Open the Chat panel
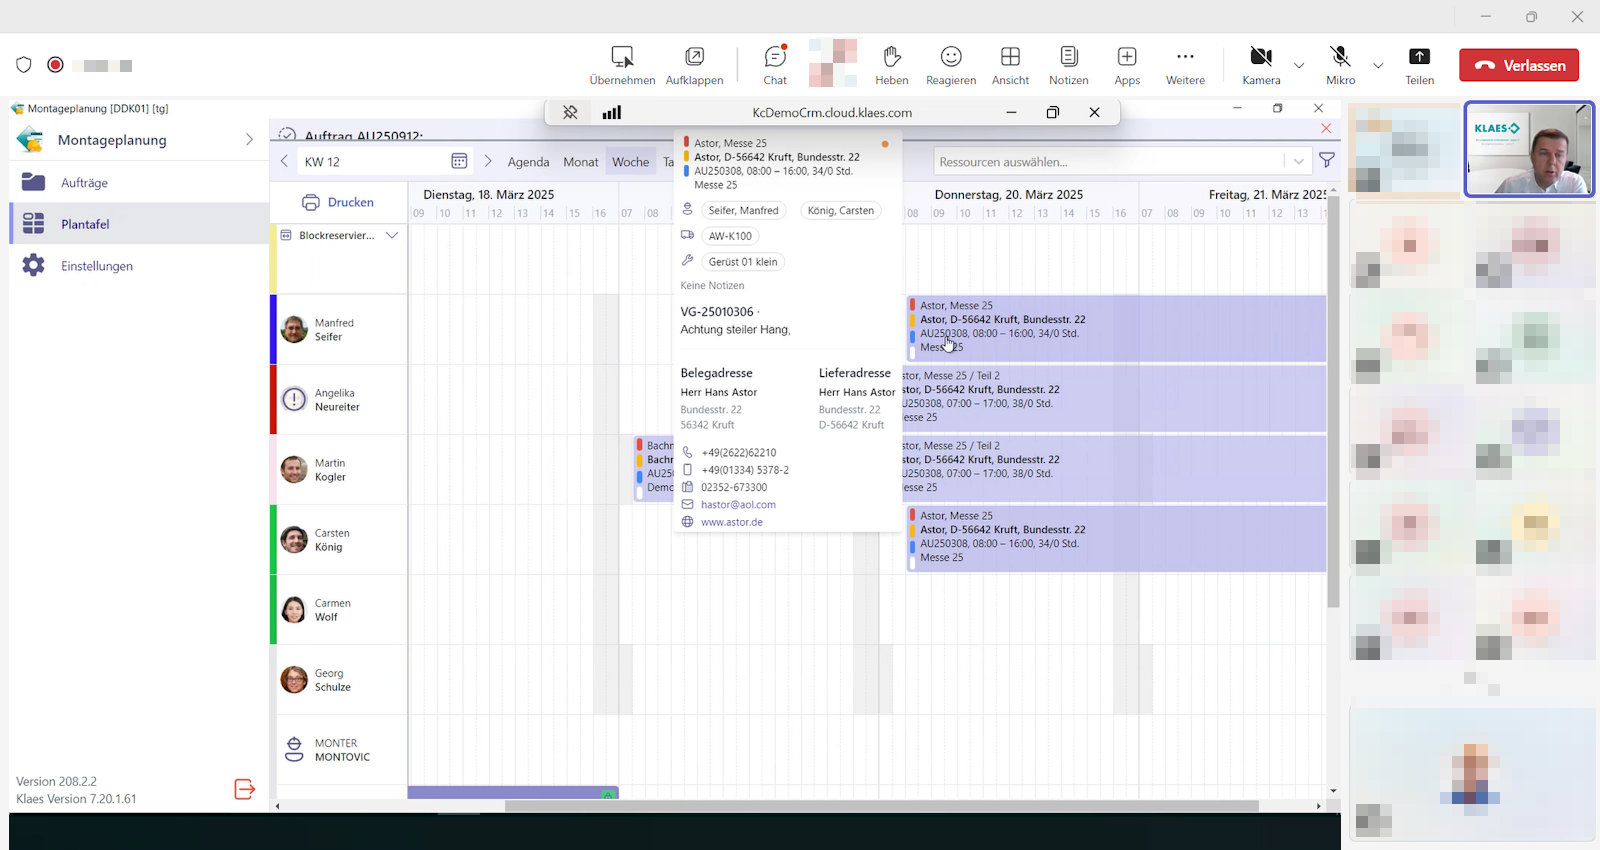The width and height of the screenshot is (1600, 850). coord(775,65)
